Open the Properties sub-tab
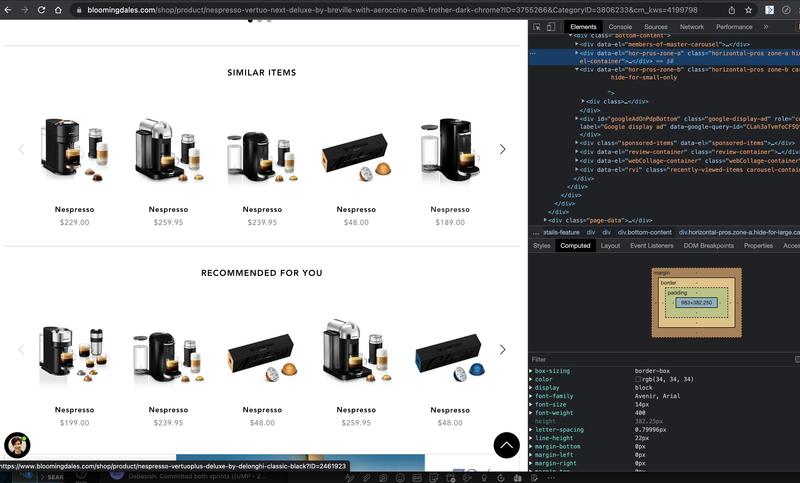The width and height of the screenshot is (800, 483). pos(758,246)
